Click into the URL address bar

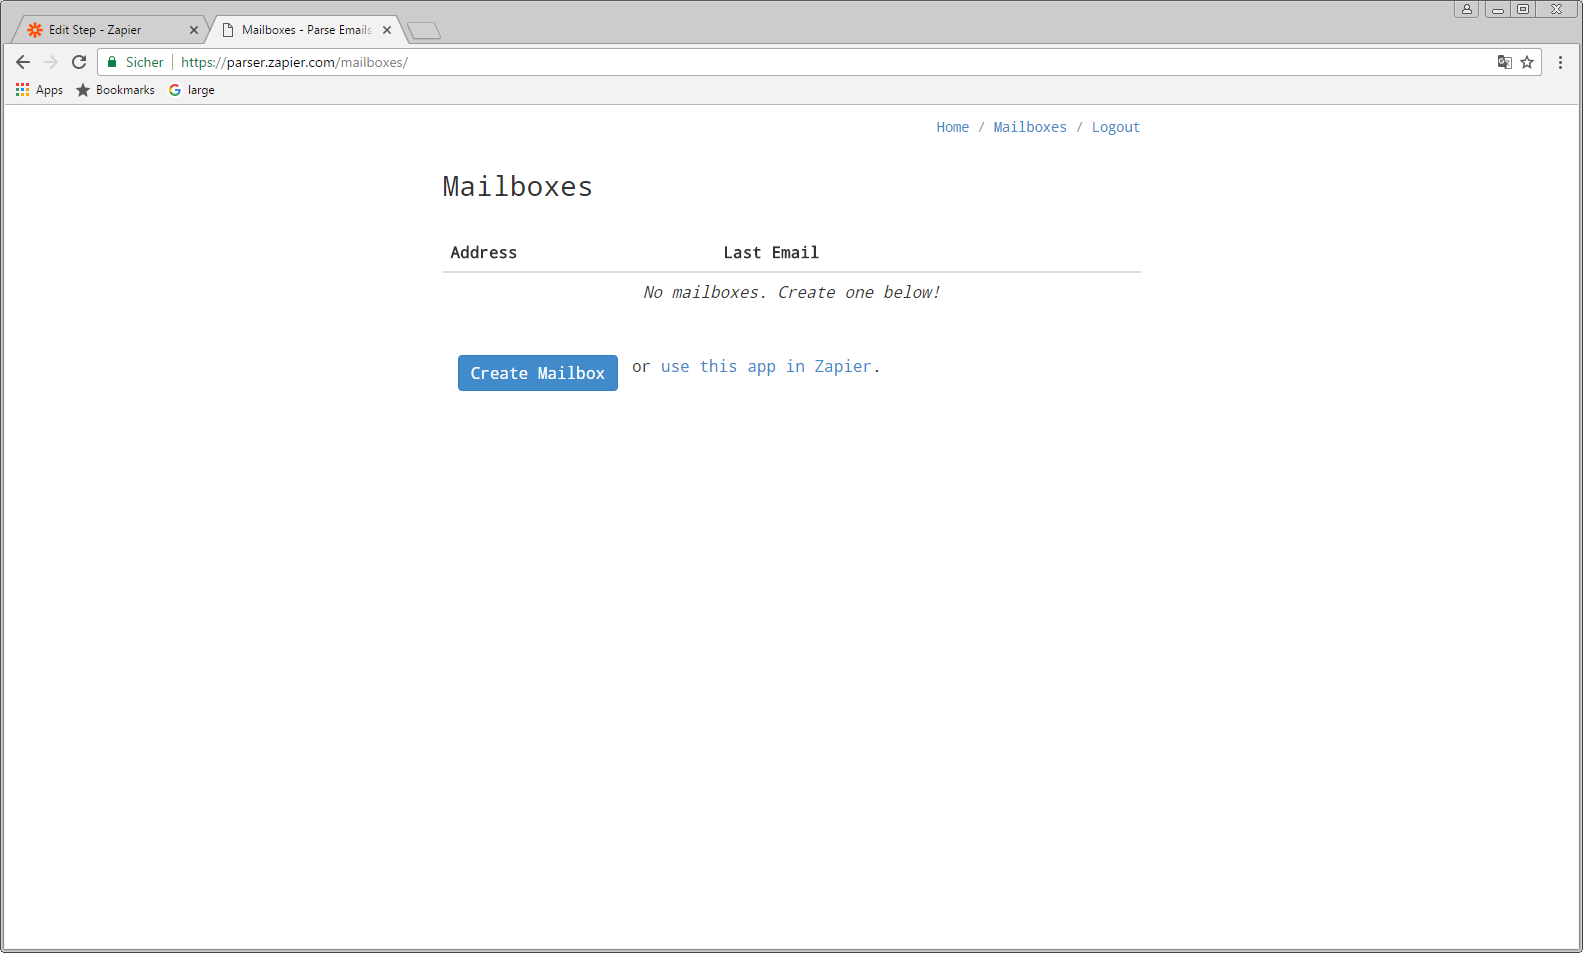(800, 62)
